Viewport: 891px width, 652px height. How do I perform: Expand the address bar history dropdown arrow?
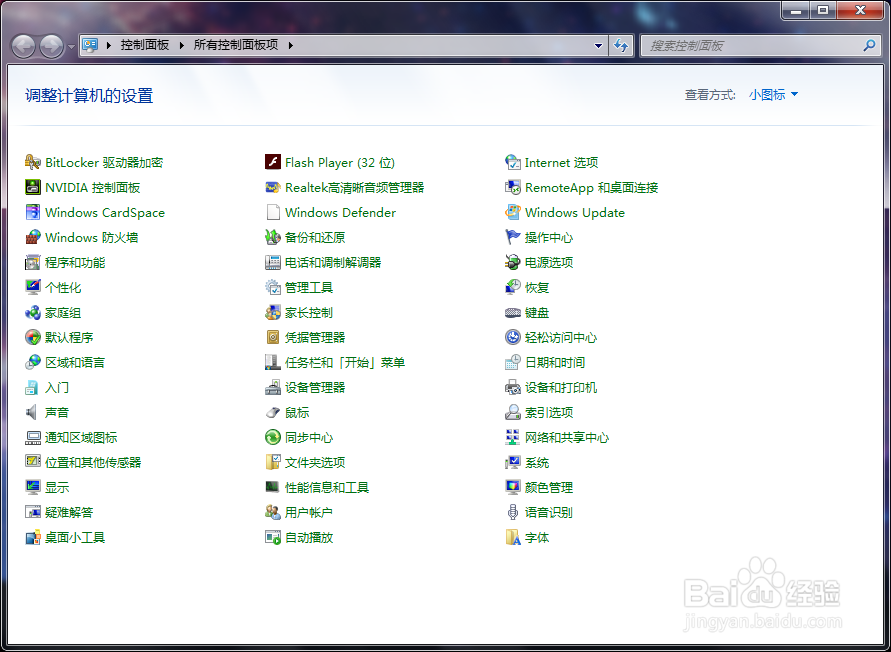(598, 45)
